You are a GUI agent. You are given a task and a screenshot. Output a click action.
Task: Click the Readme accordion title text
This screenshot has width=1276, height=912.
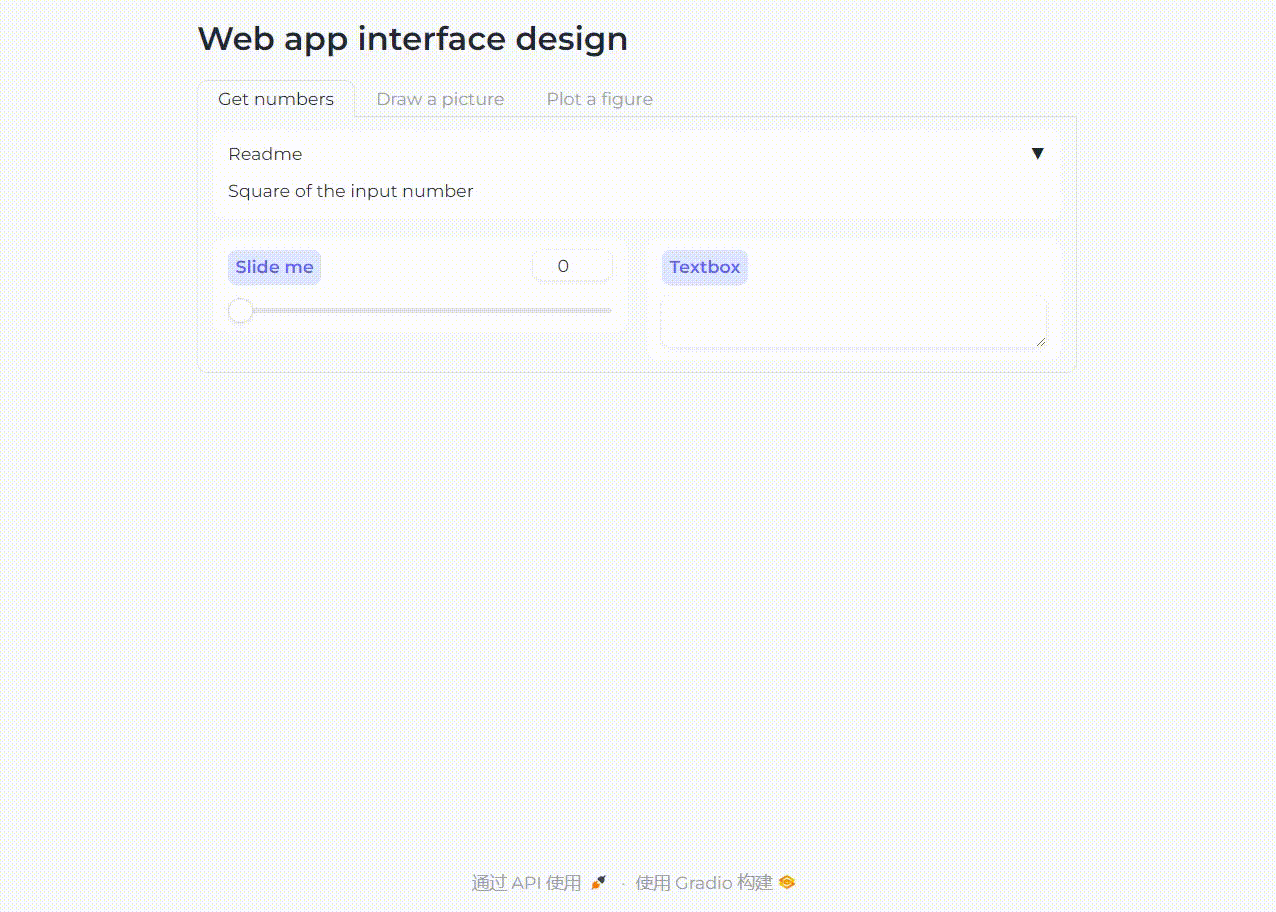[x=265, y=154]
